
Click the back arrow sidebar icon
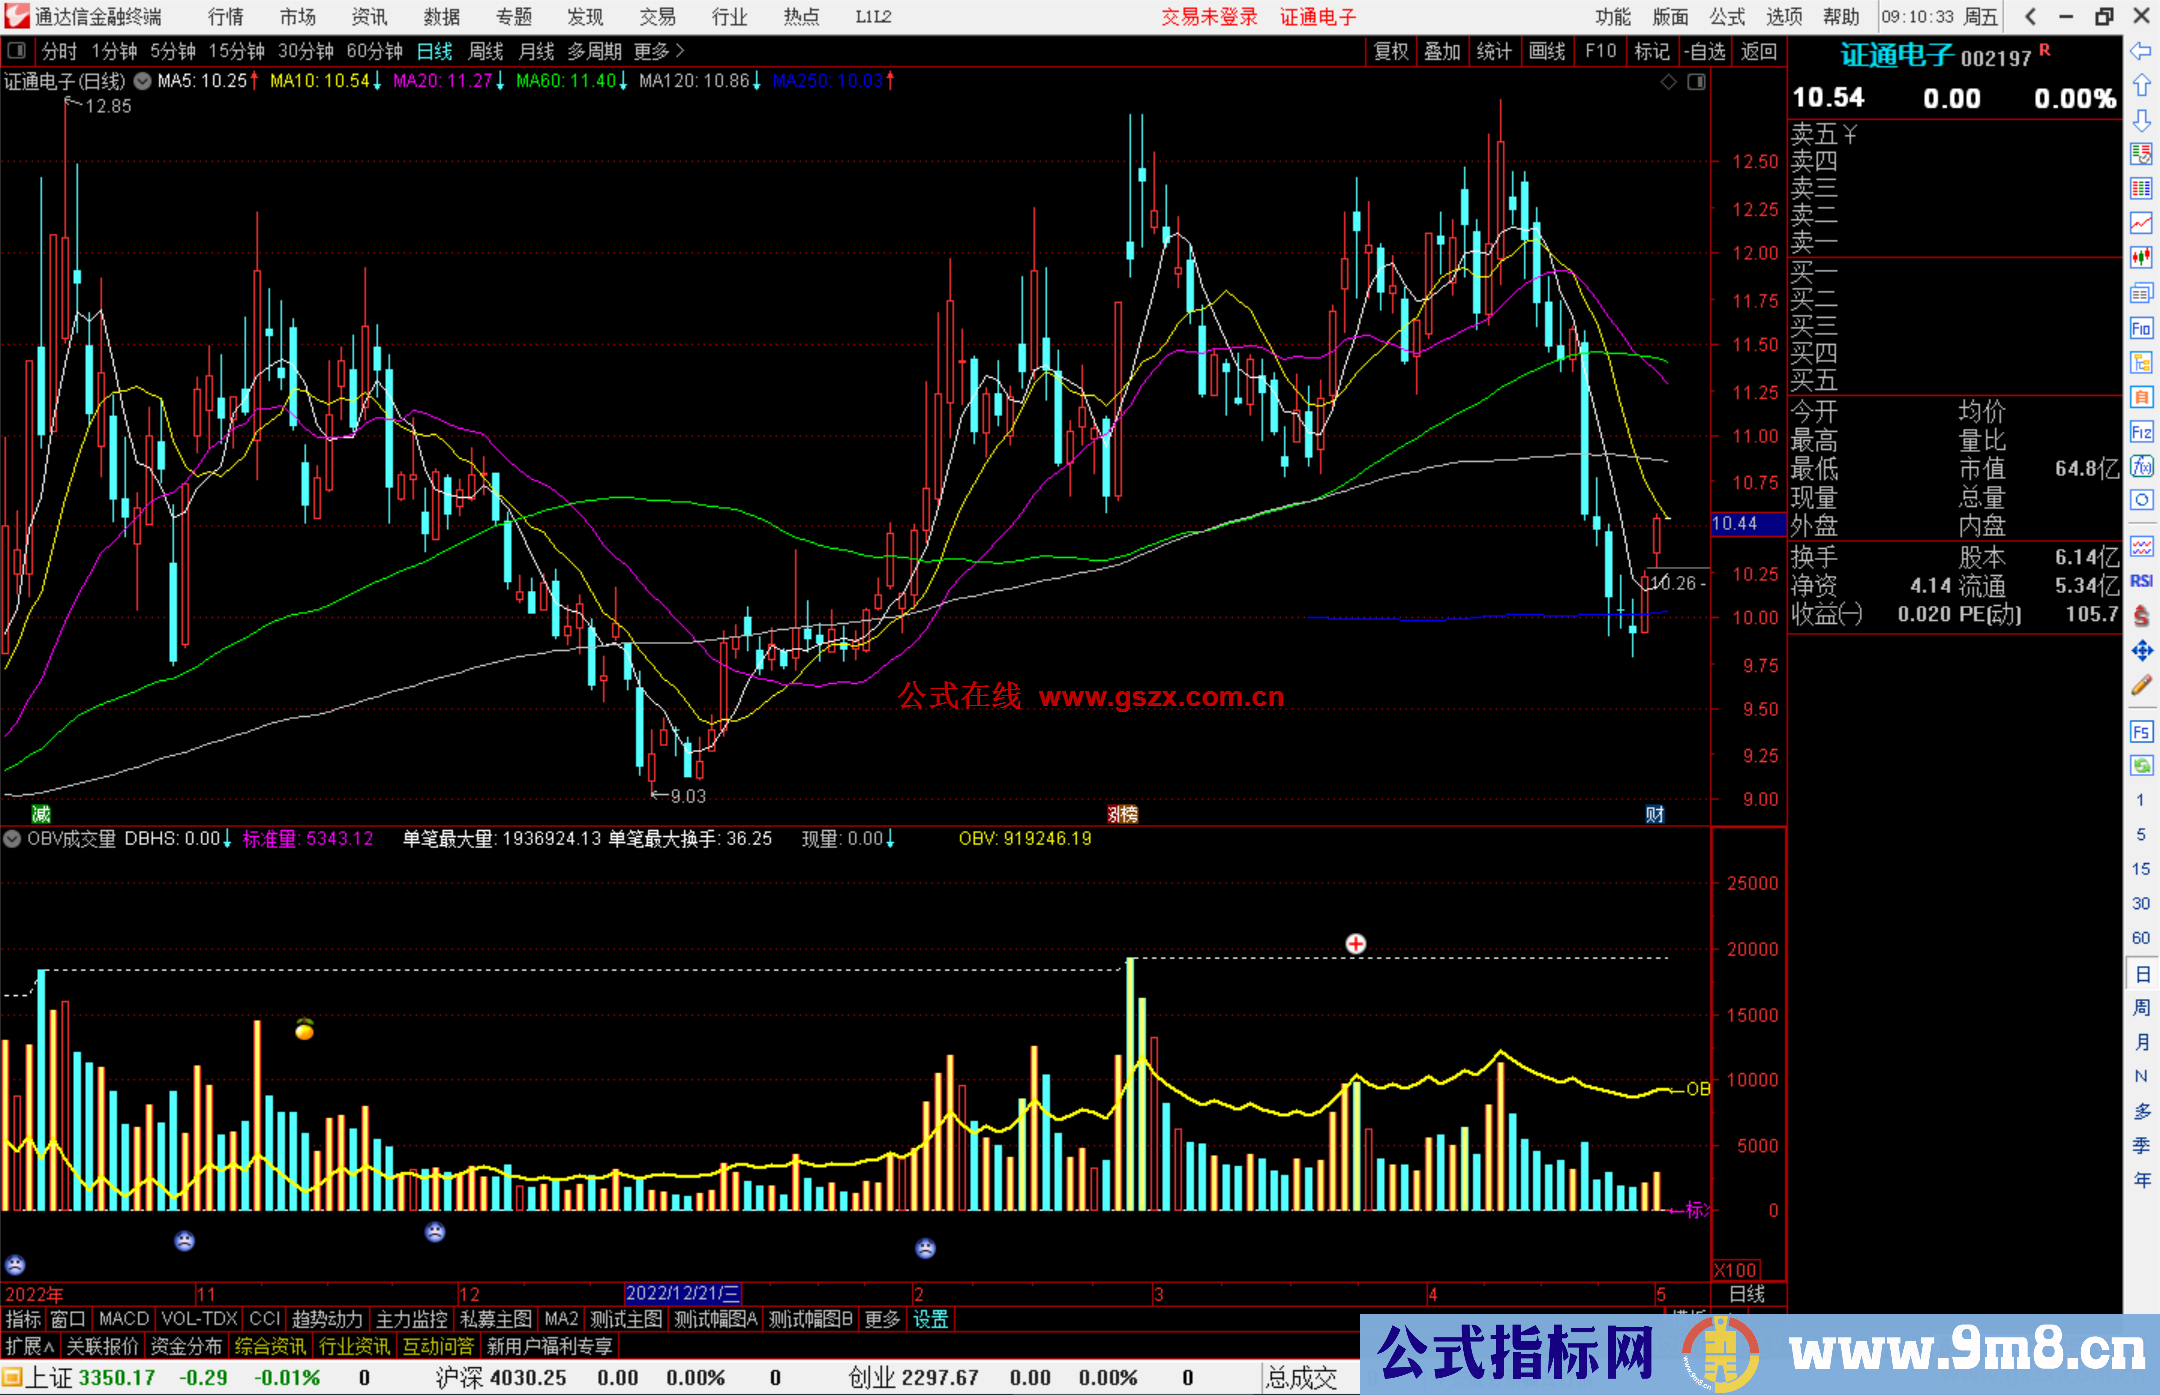[2141, 51]
